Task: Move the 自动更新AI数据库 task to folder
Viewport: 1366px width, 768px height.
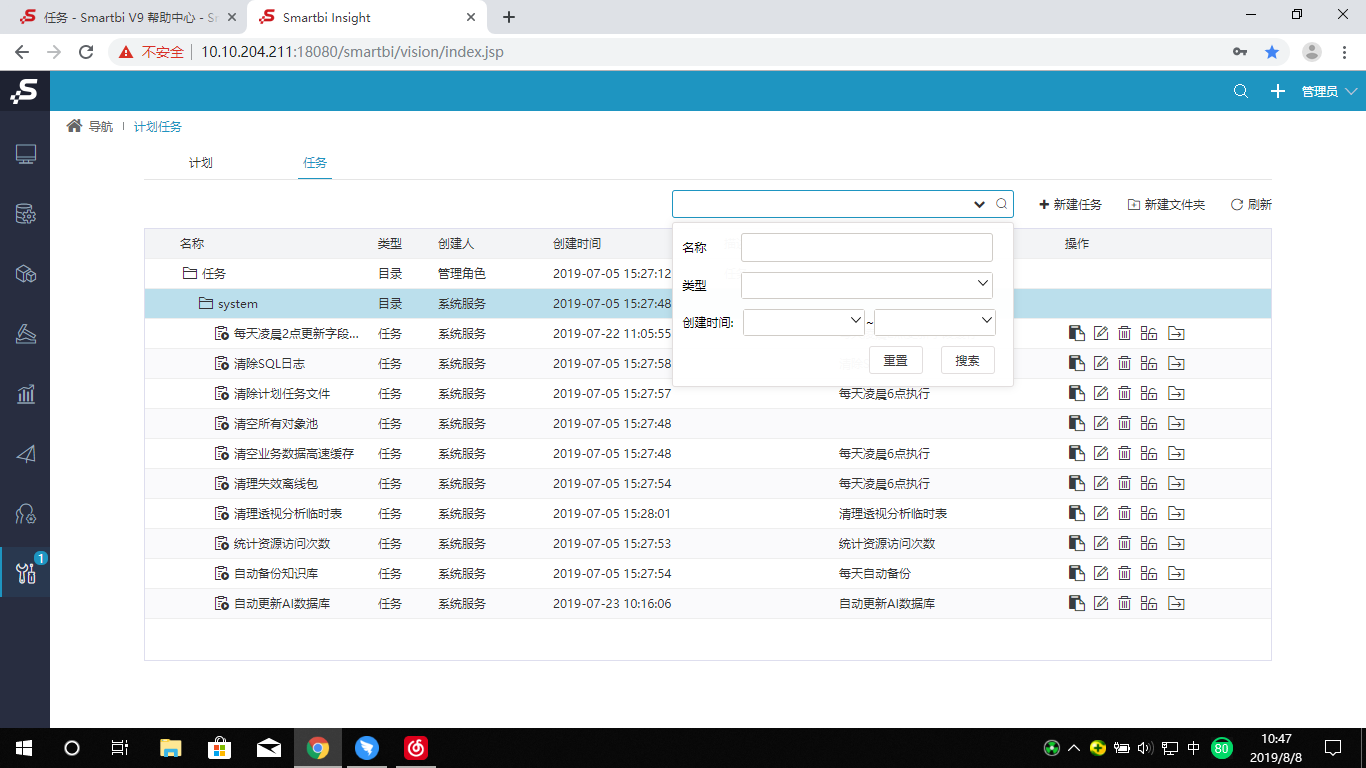Action: [1176, 603]
